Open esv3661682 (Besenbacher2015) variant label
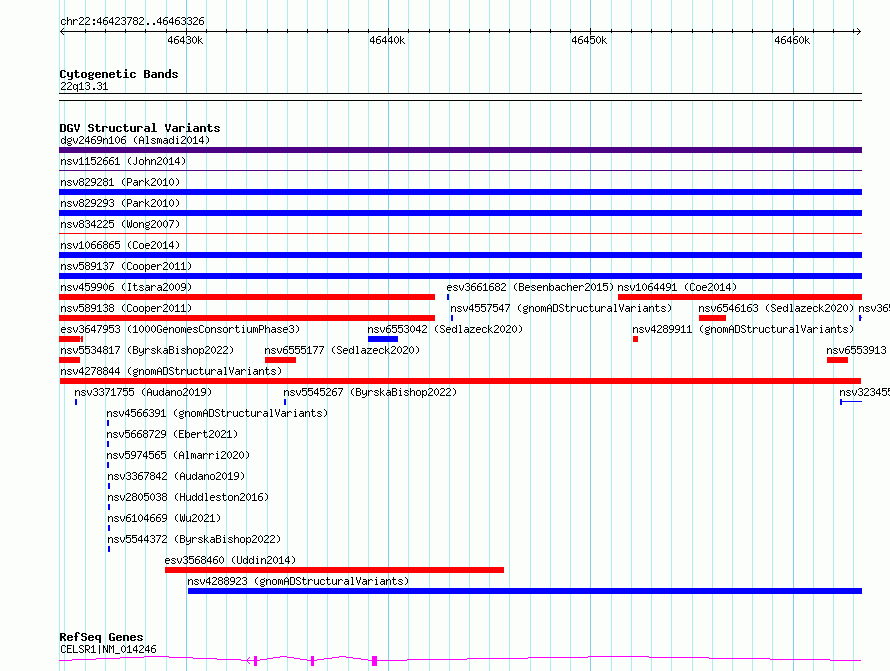Image resolution: width=890 pixels, height=671 pixels. pyautogui.click(x=530, y=287)
